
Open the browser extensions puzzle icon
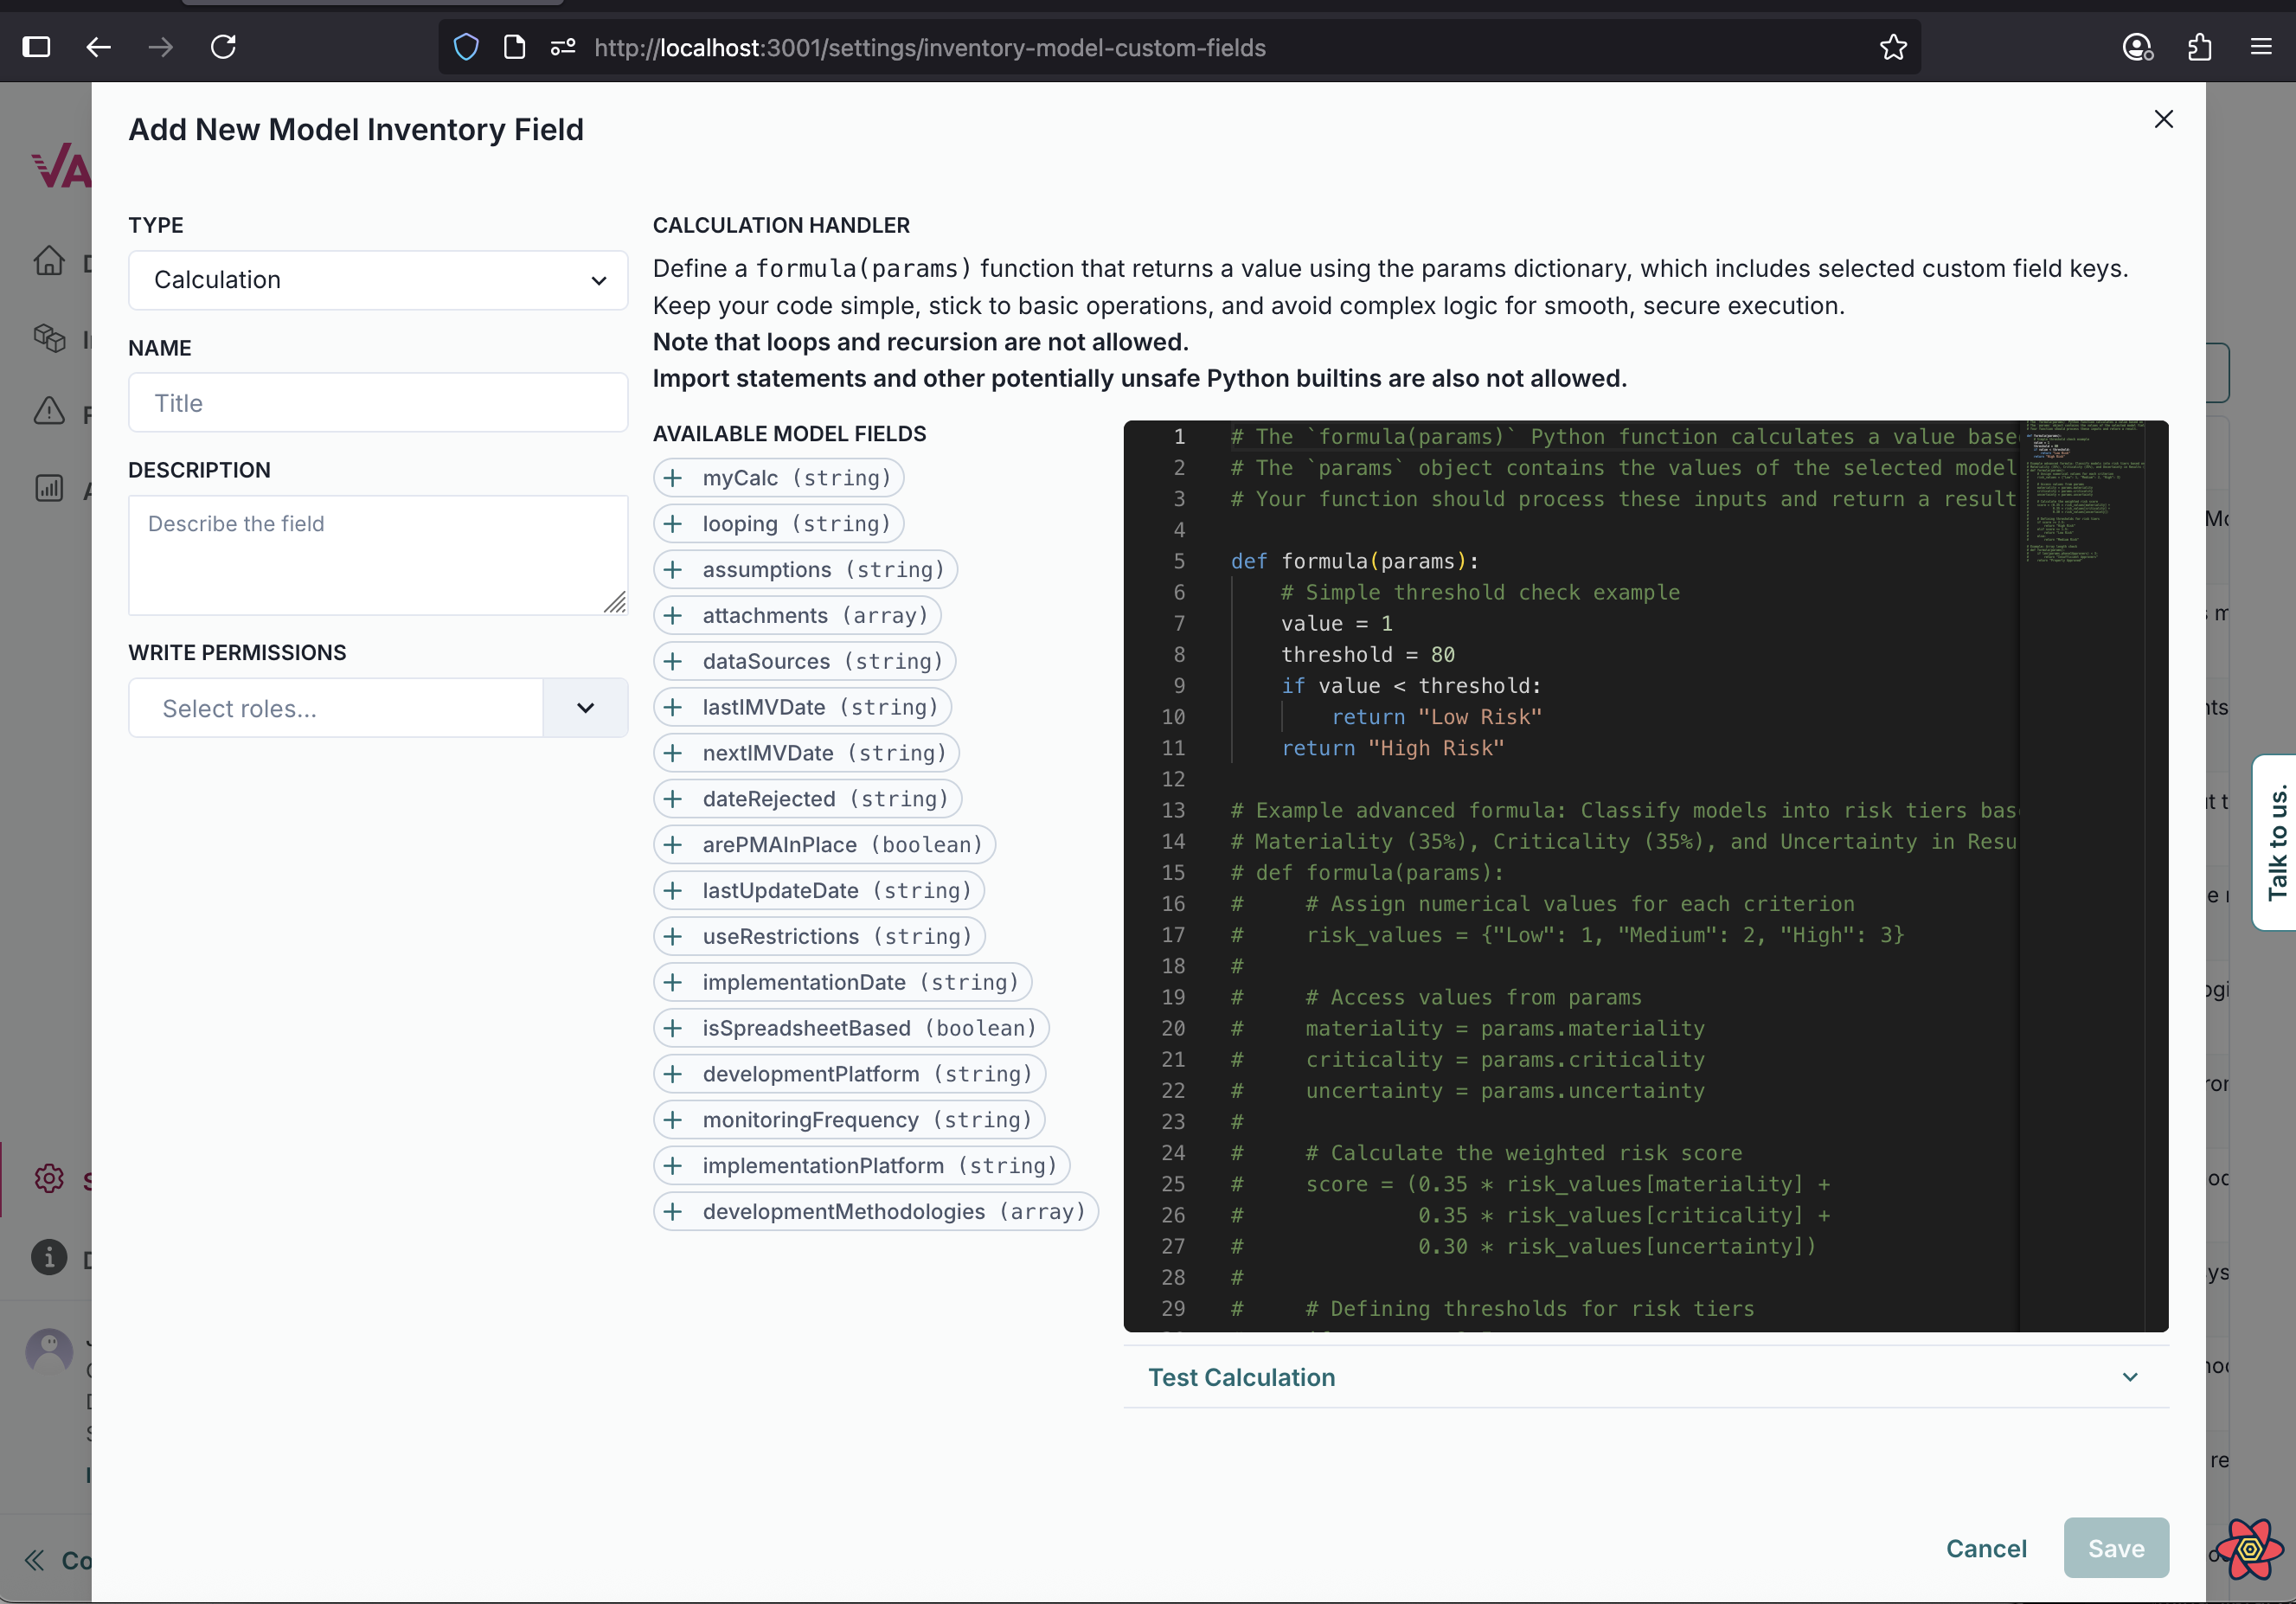2199,47
